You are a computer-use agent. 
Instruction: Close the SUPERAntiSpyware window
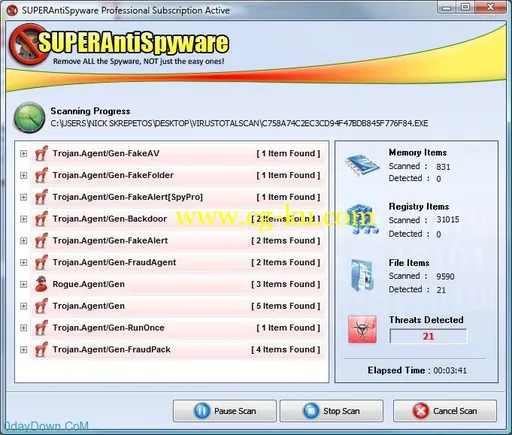pyautogui.click(x=490, y=7)
